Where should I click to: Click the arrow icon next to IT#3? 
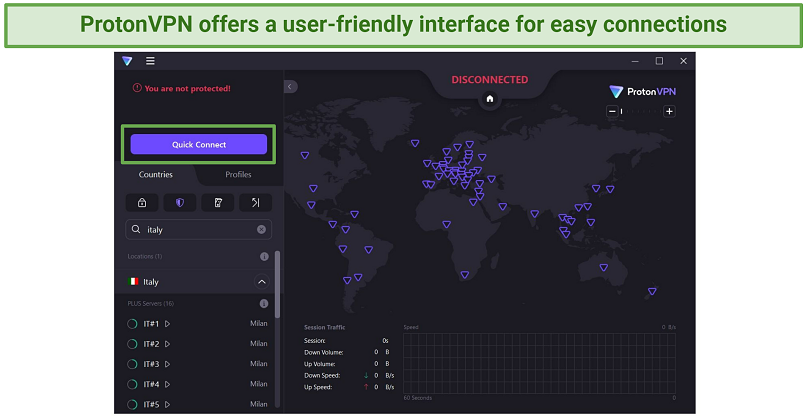[168, 364]
